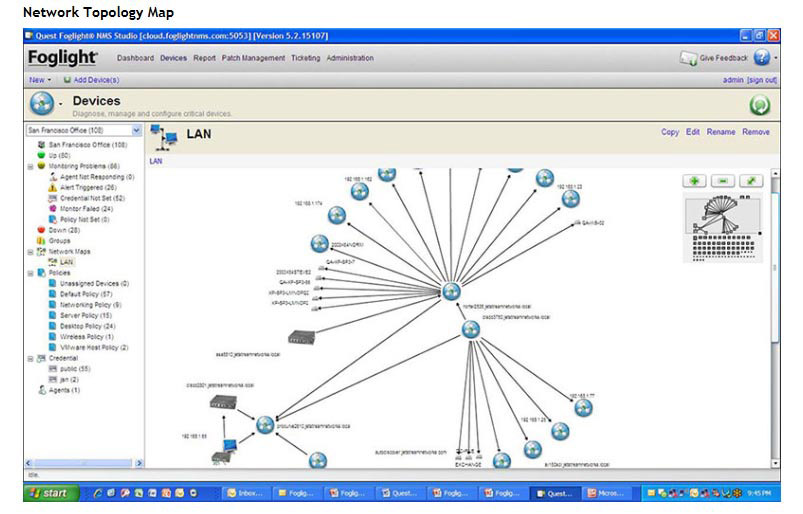Viewport: 803px width, 514px height.
Task: Collapse the Monitoring Problems tree node
Action: pos(30,166)
